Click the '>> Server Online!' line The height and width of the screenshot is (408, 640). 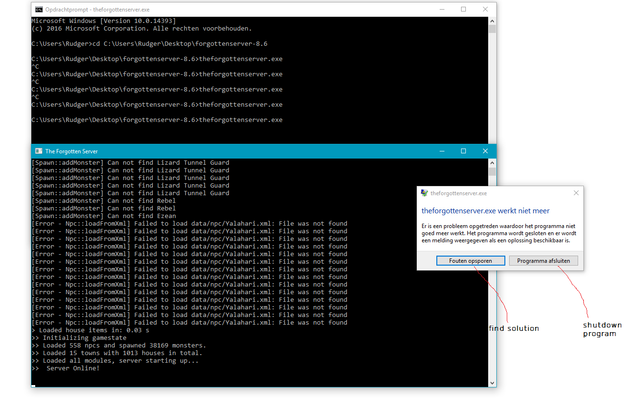pyautogui.click(x=66, y=368)
